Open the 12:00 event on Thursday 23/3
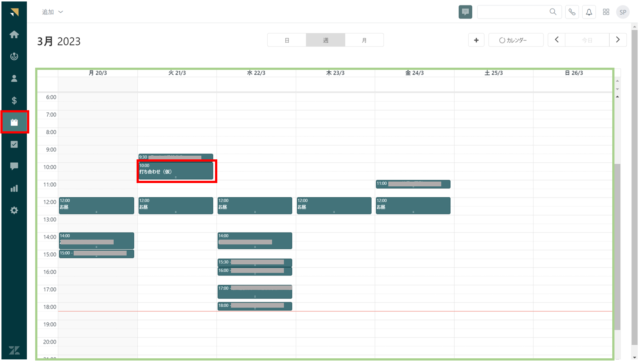640x362 pixels. click(334, 205)
